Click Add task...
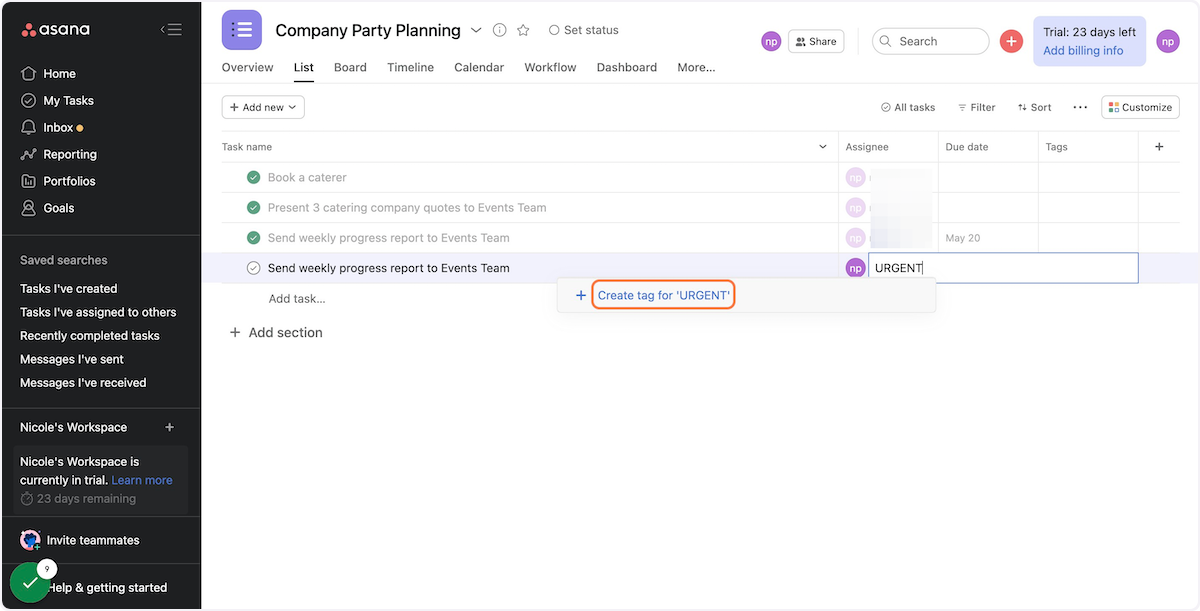 pyautogui.click(x=297, y=298)
